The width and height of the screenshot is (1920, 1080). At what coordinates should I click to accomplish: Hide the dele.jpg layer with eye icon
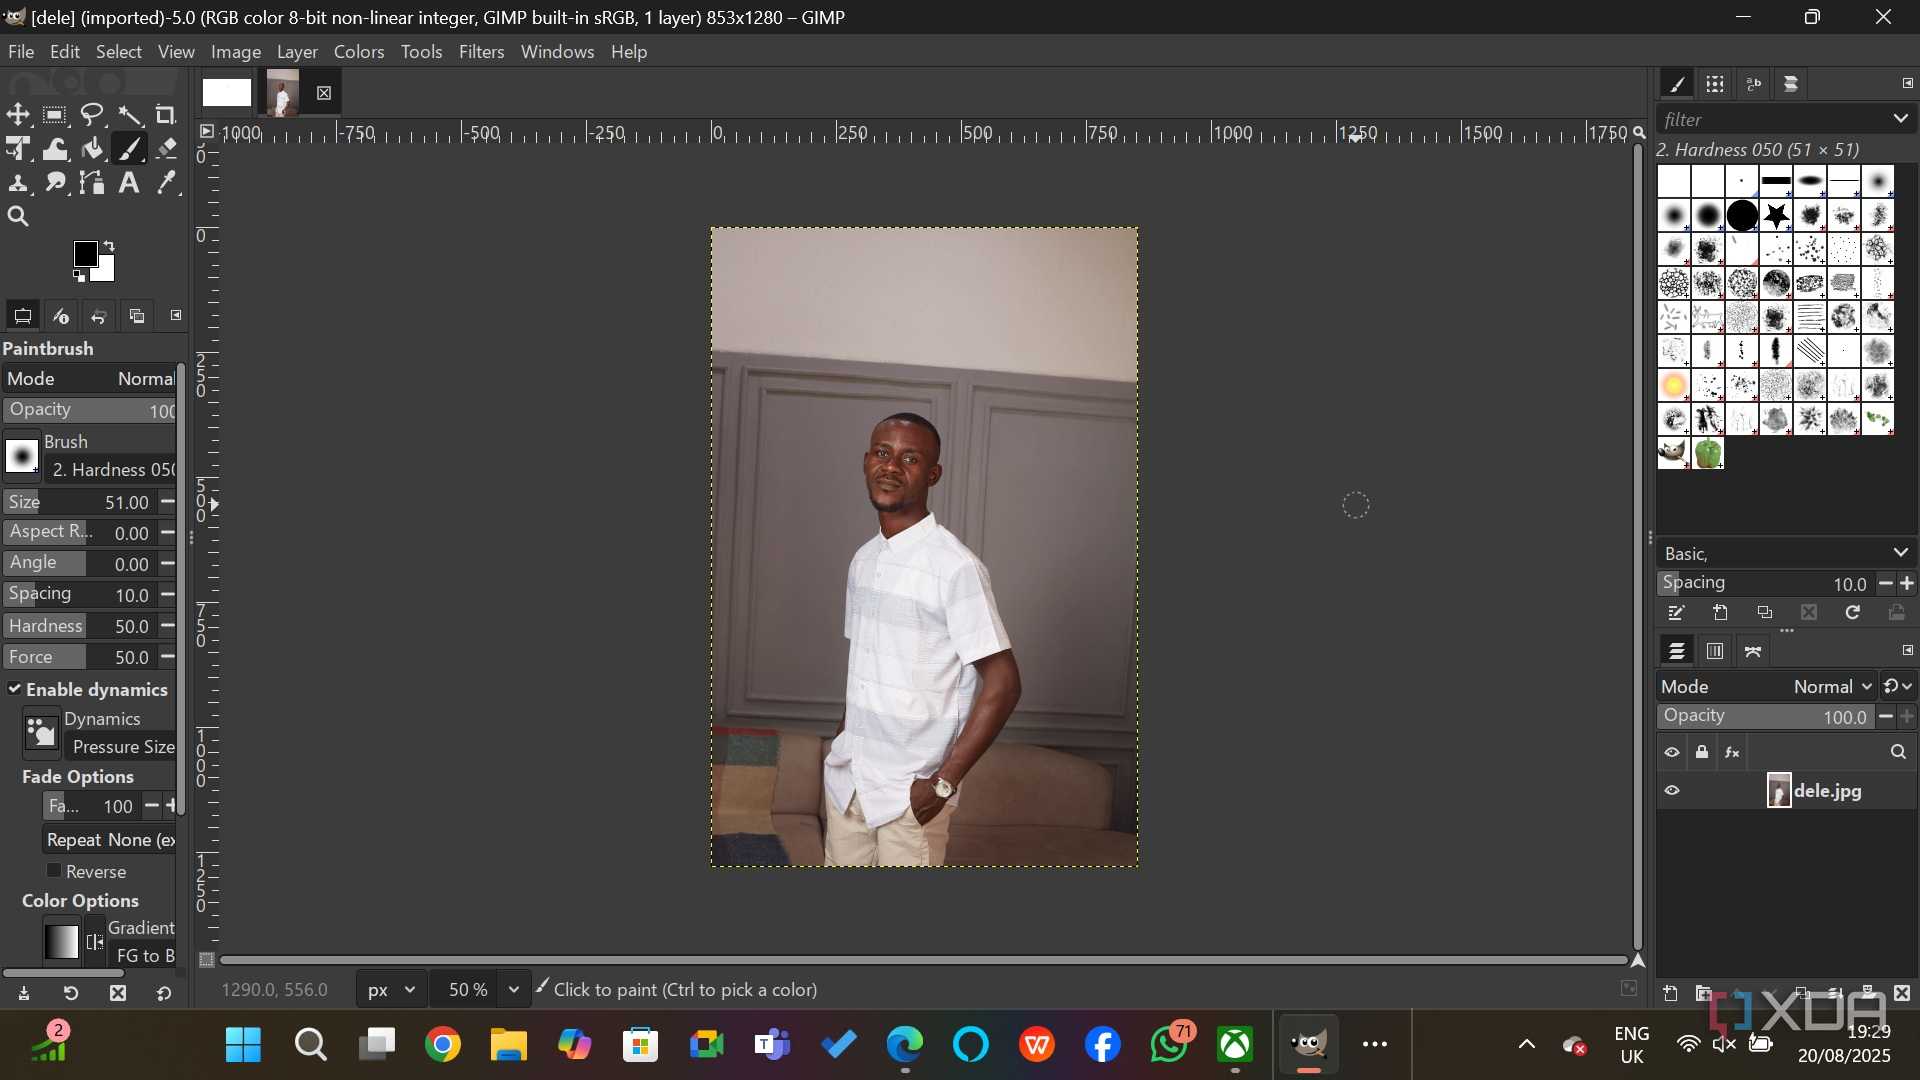1672,791
